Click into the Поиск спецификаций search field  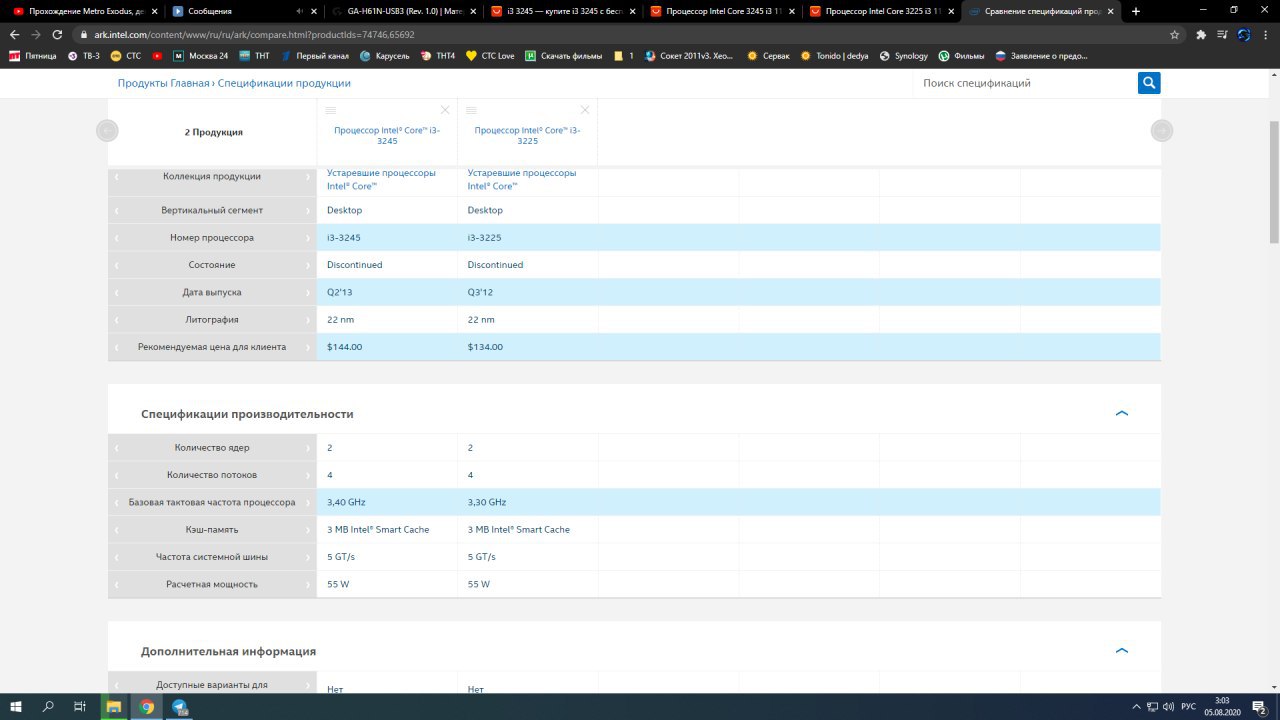[x=1026, y=83]
